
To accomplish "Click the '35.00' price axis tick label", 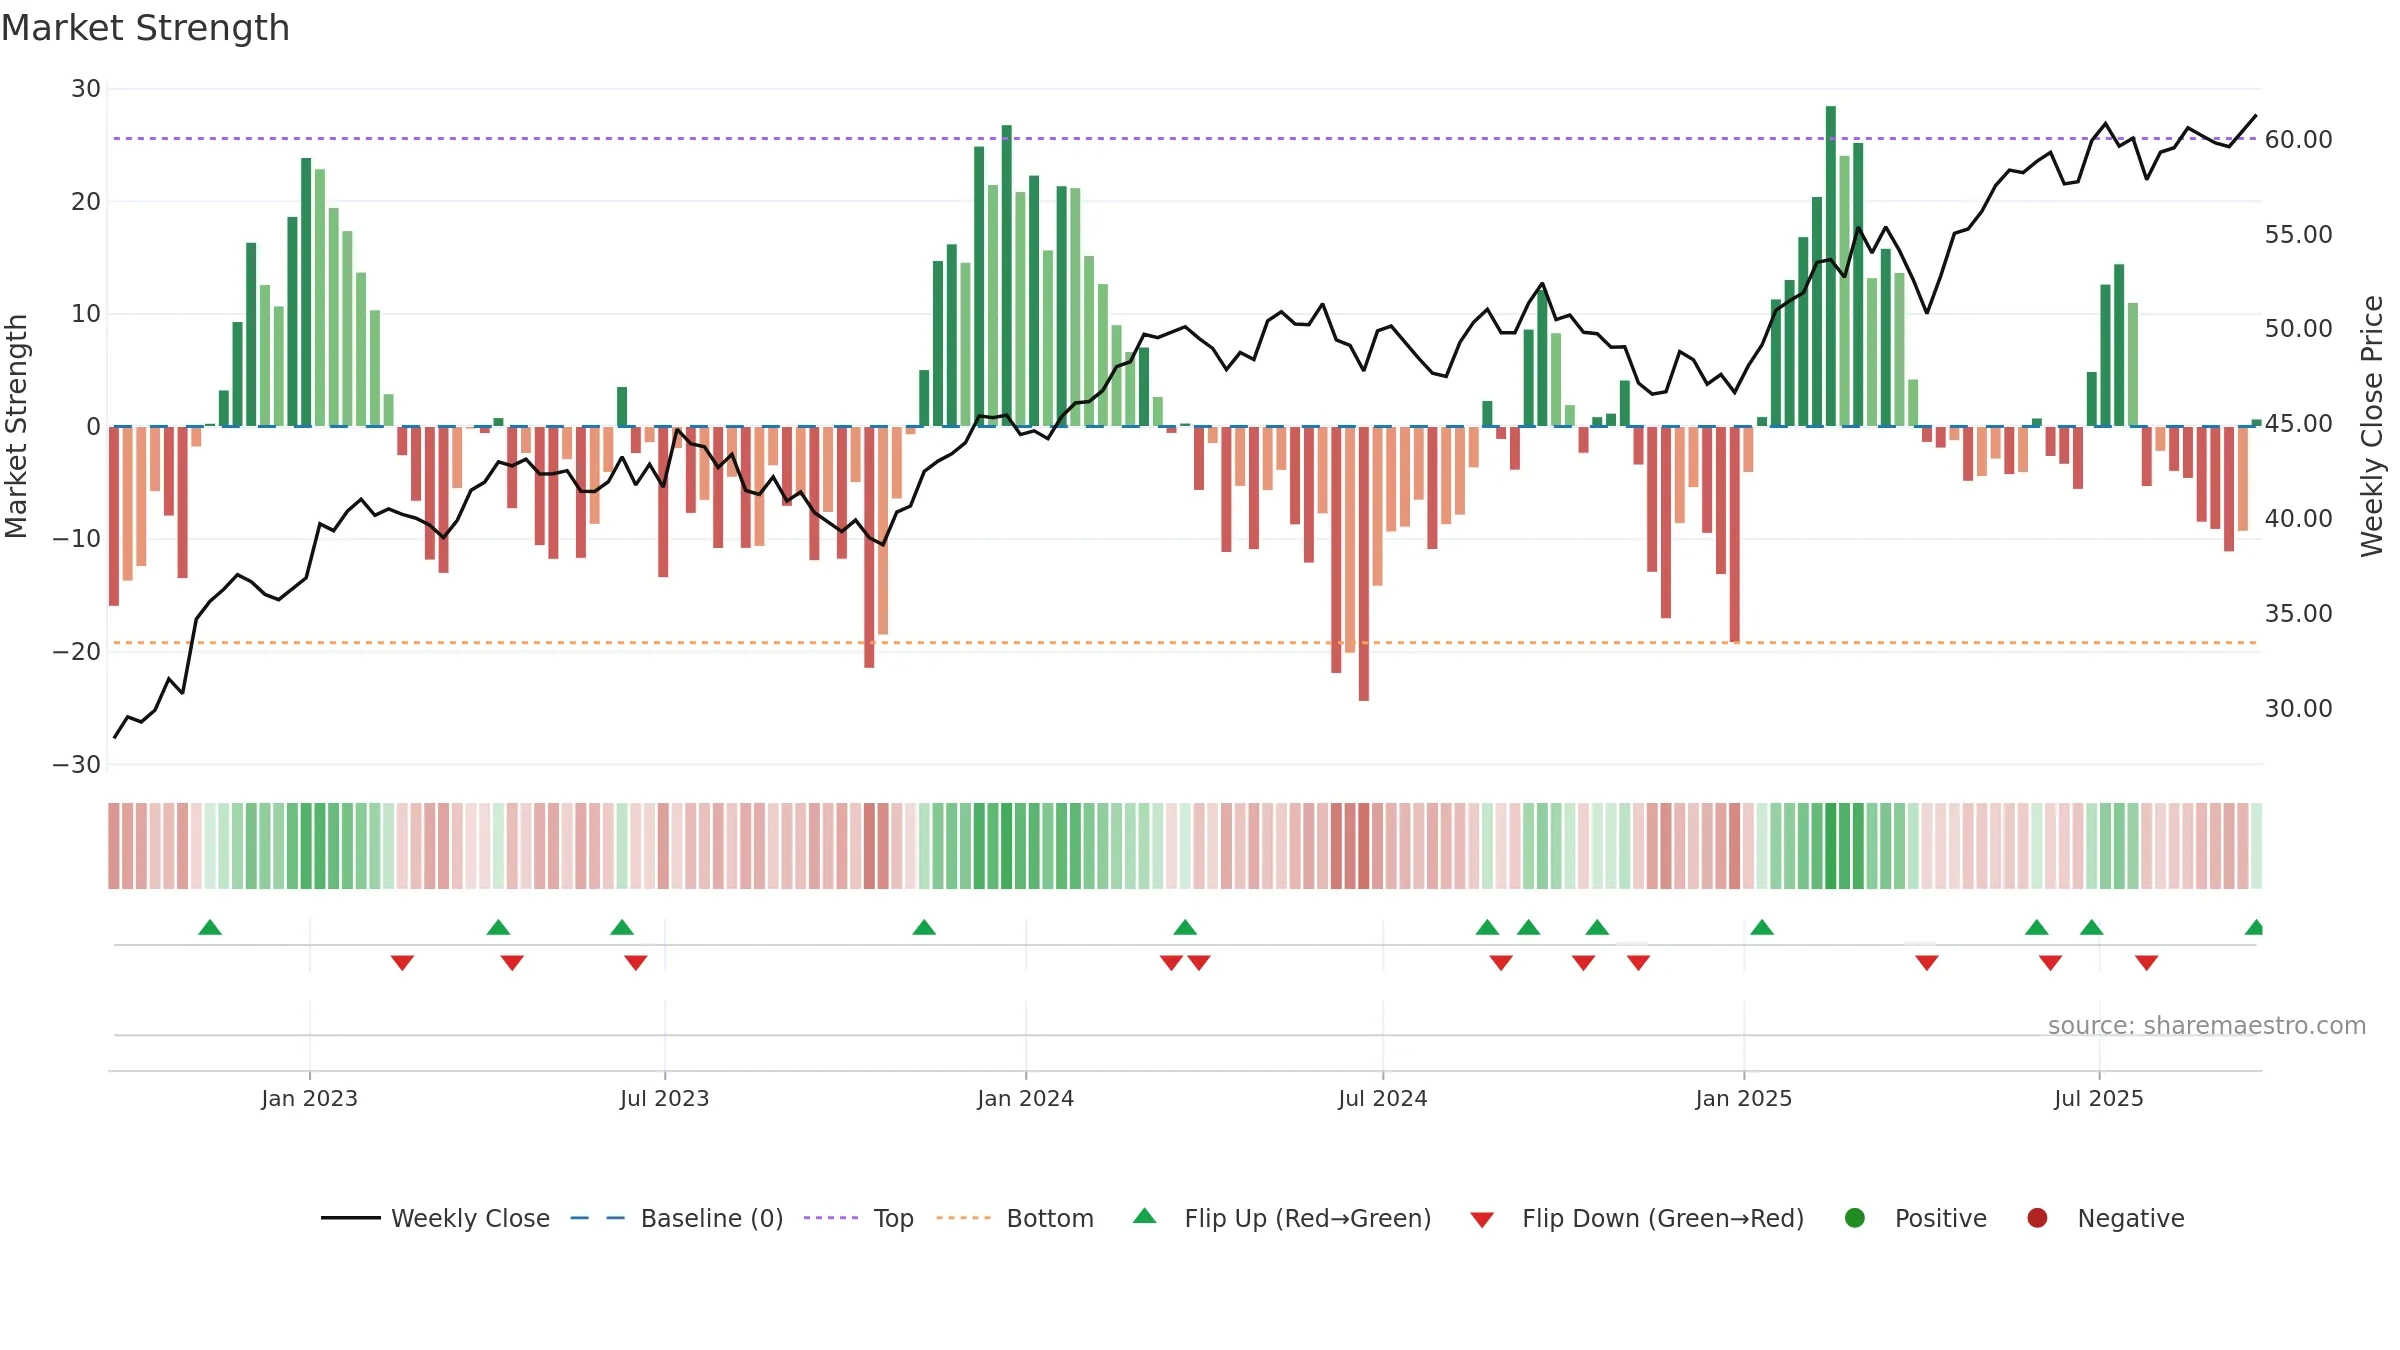I will coord(2299,614).
